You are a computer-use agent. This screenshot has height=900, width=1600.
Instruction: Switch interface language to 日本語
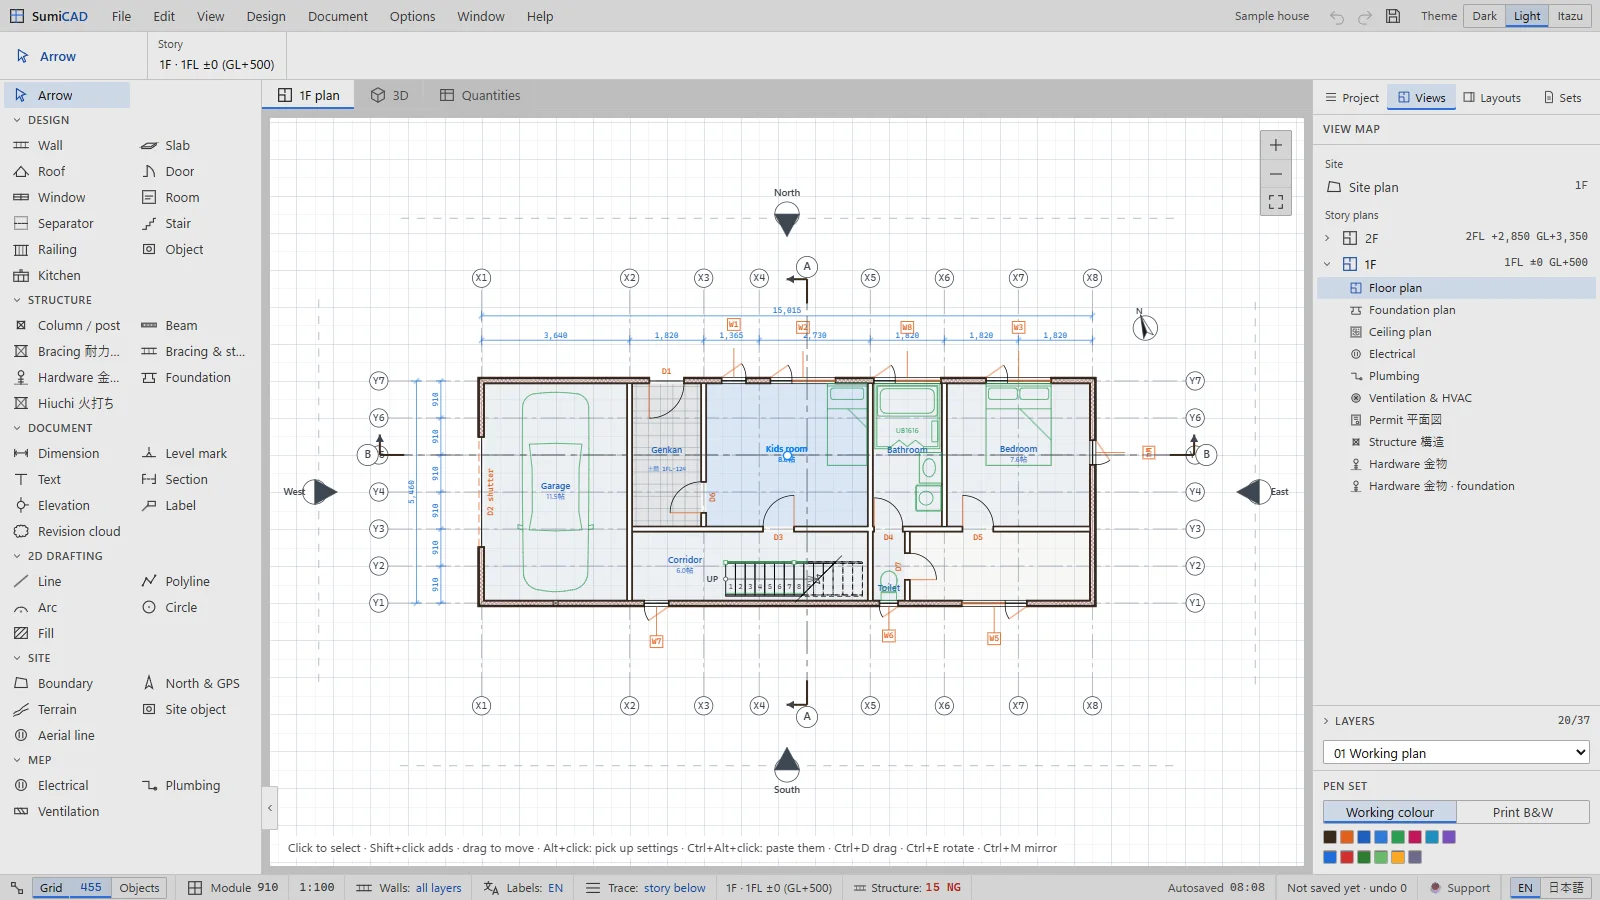coord(1566,888)
